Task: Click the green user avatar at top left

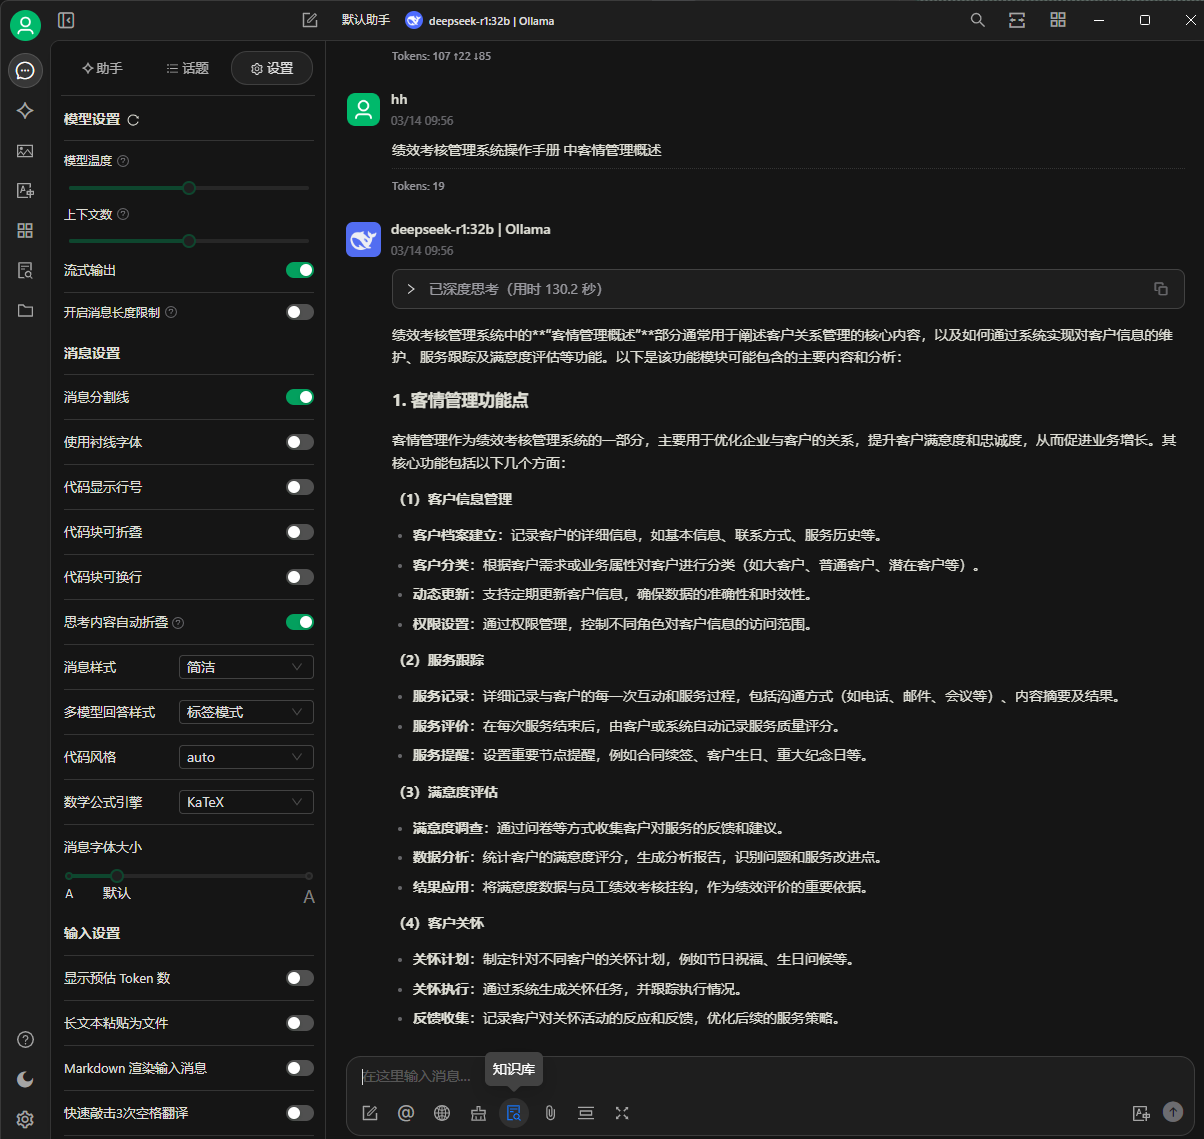Action: pos(26,25)
